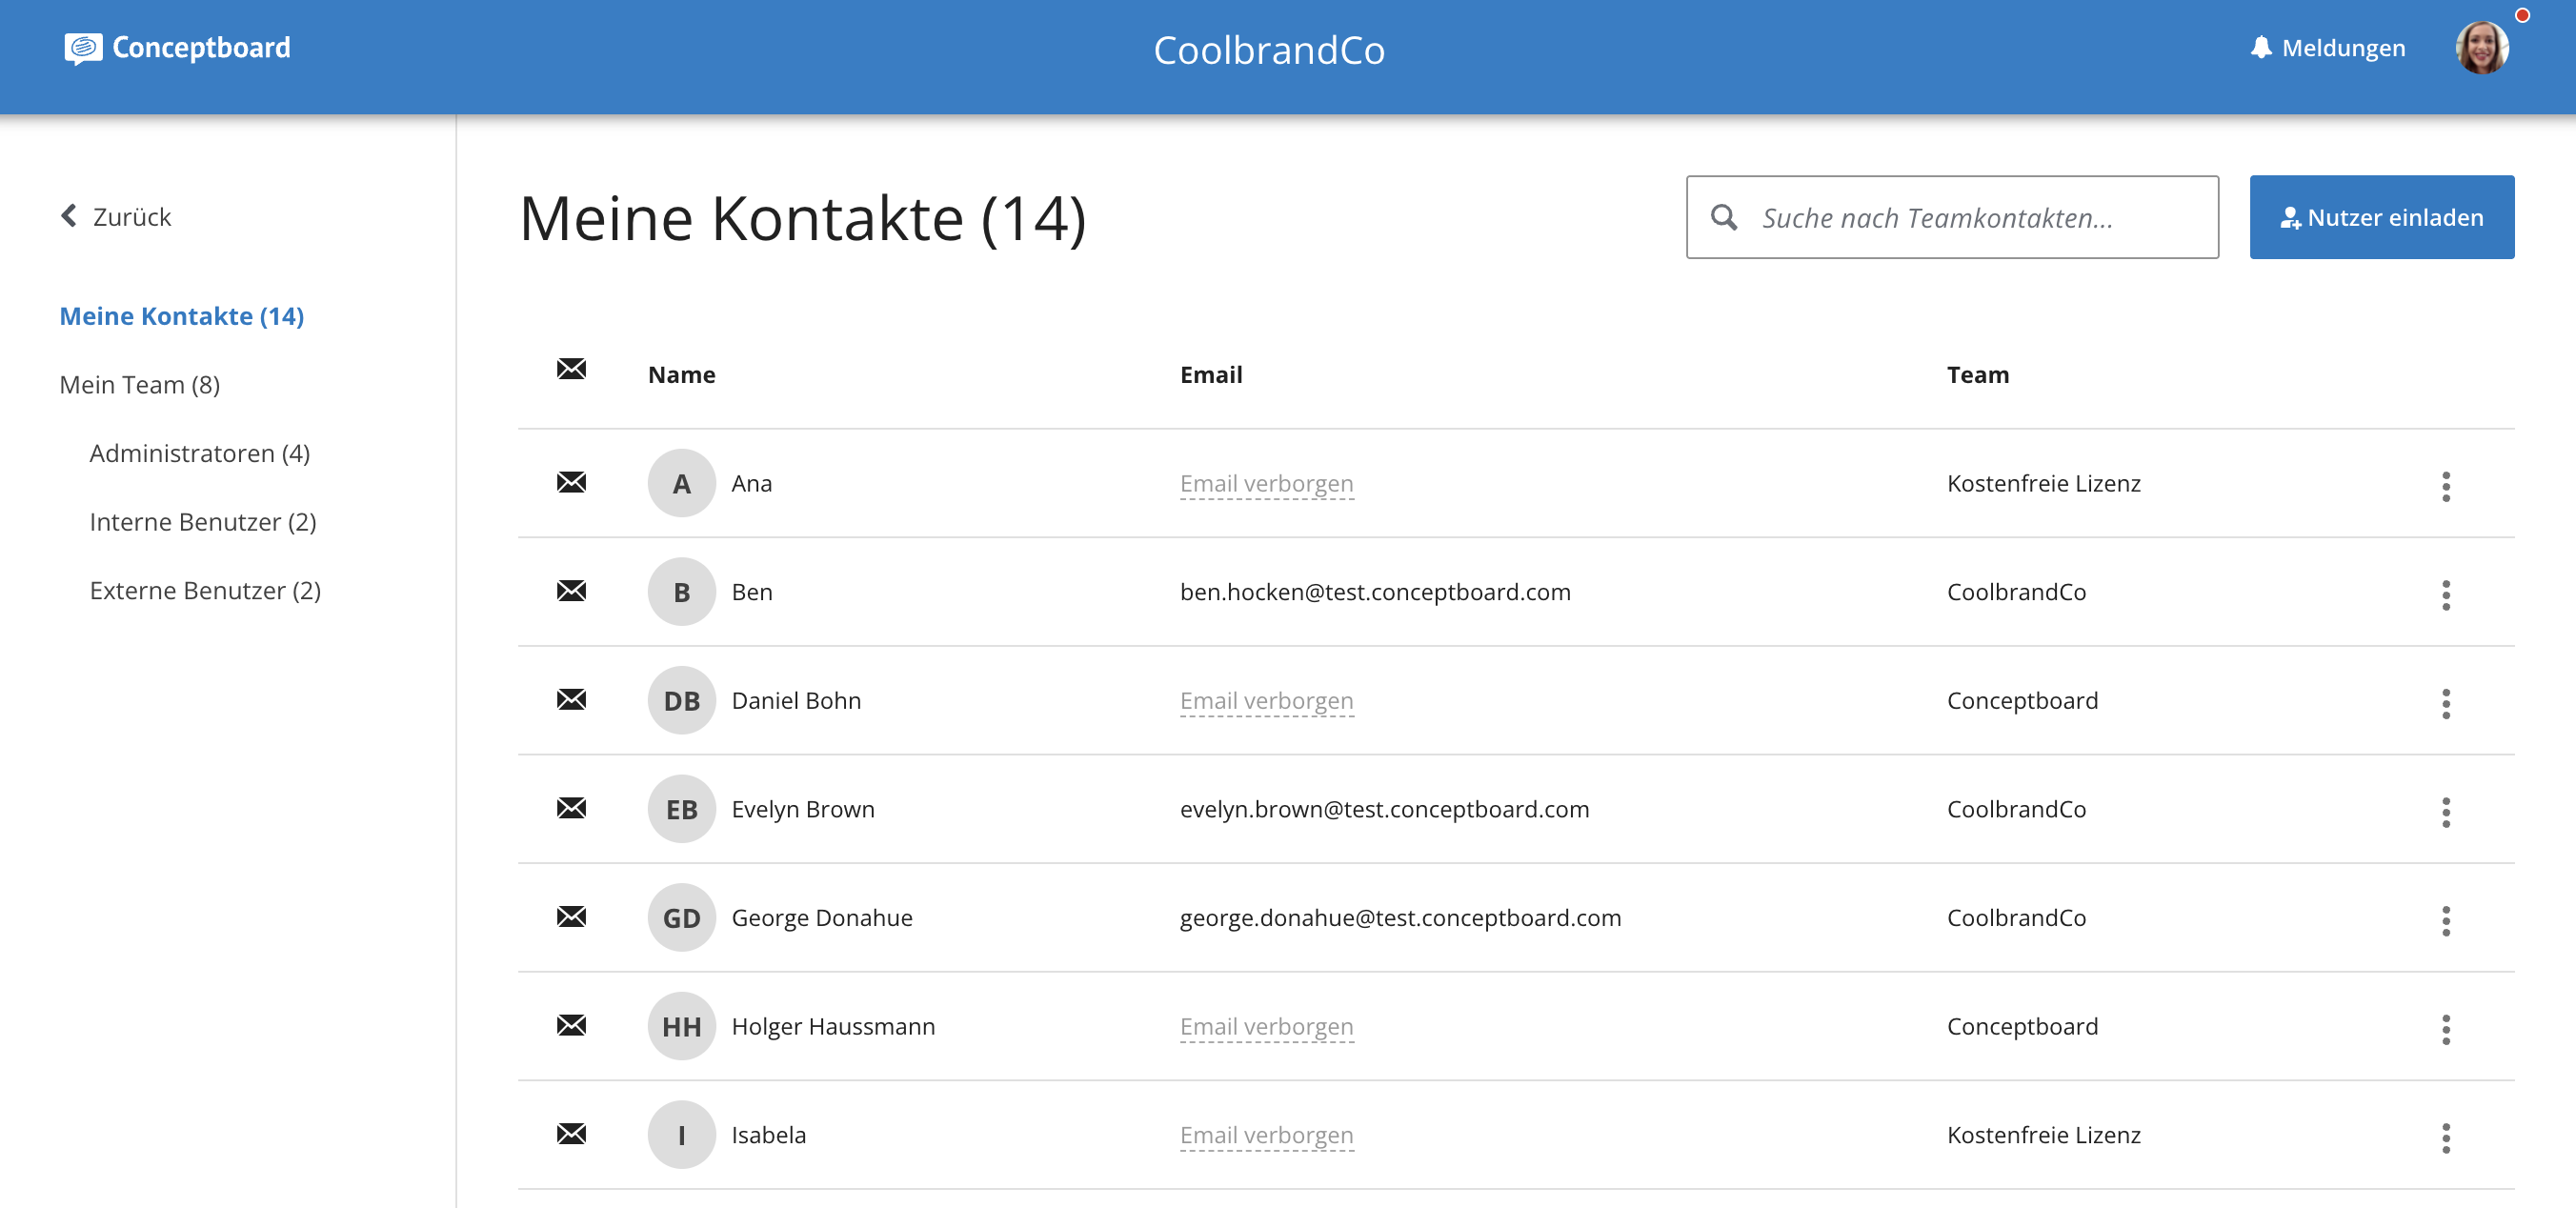Viewport: 2576px width, 1208px height.
Task: Click the name Evelyn Brown
Action: tap(802, 809)
